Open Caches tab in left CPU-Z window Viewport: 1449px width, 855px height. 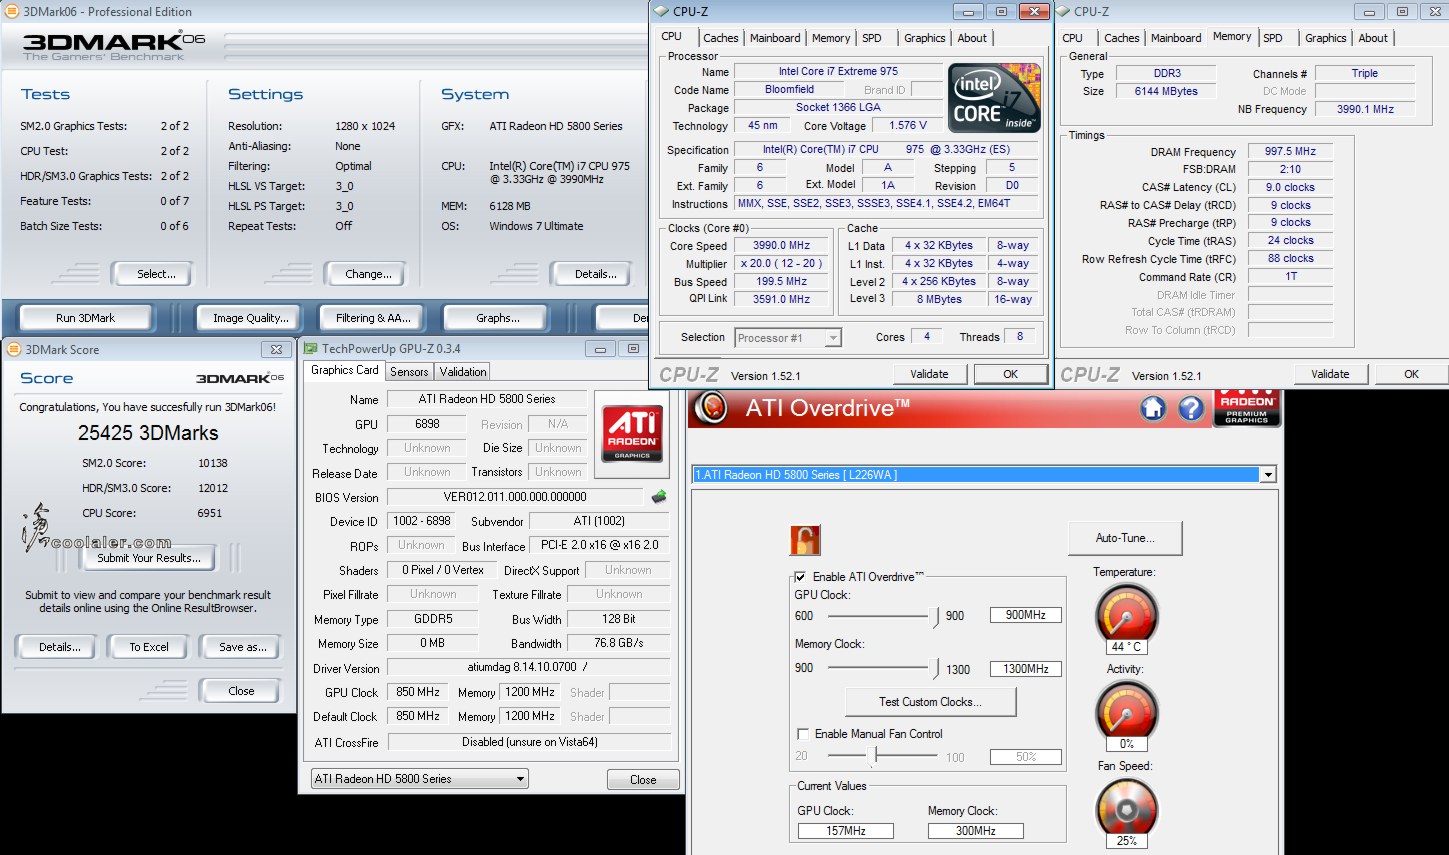[x=720, y=38]
